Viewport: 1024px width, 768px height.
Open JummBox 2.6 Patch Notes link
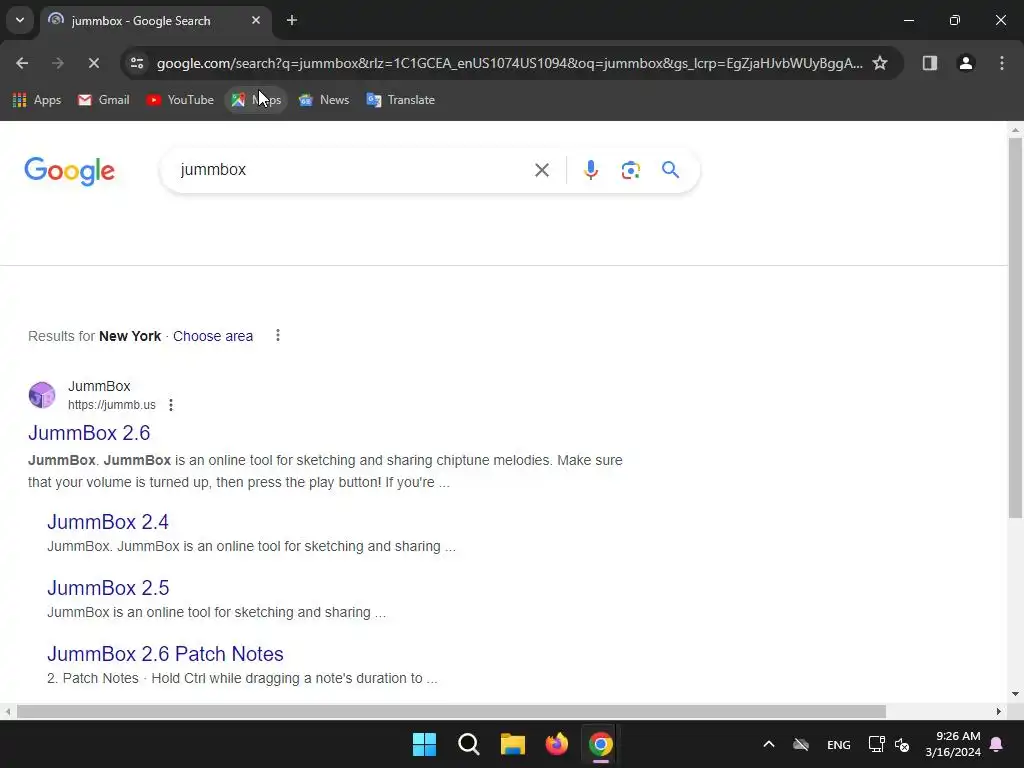tap(165, 654)
